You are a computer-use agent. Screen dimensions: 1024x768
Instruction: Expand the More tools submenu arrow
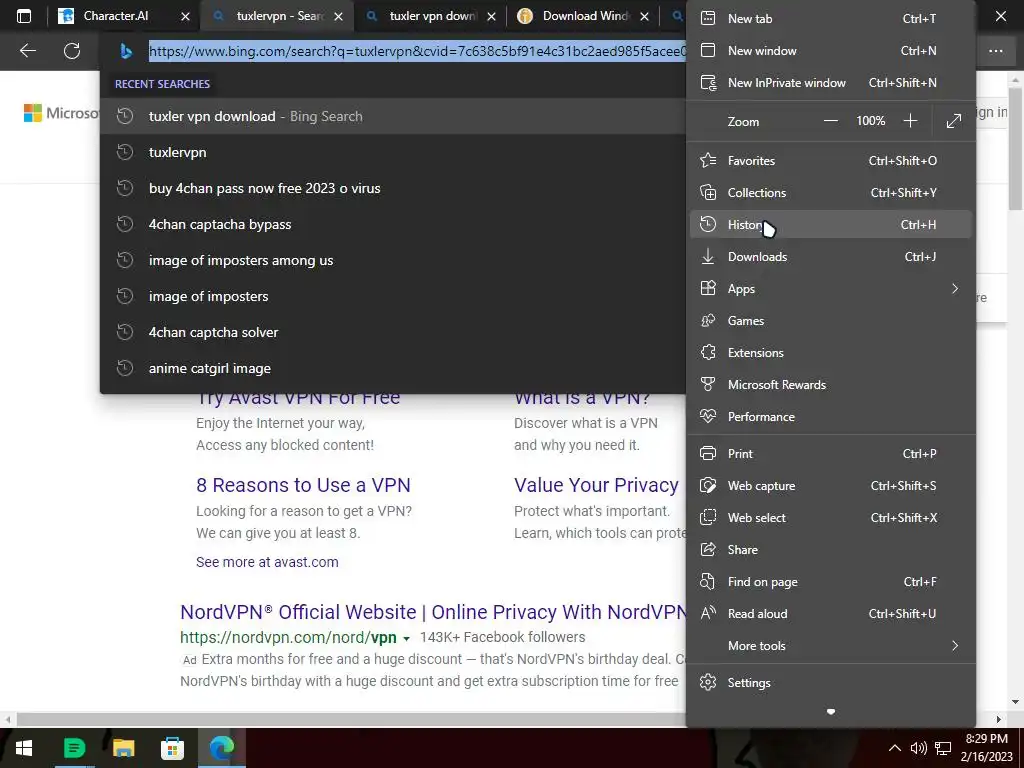pos(955,646)
